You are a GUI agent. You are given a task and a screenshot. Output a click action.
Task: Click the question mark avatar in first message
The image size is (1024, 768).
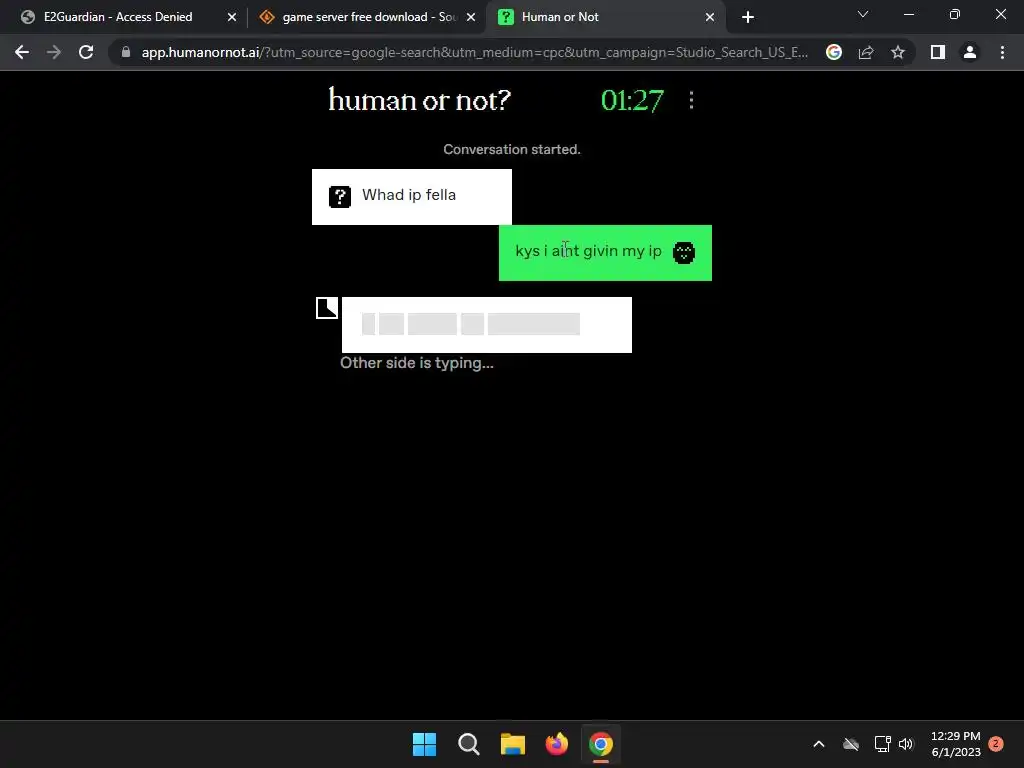click(340, 197)
